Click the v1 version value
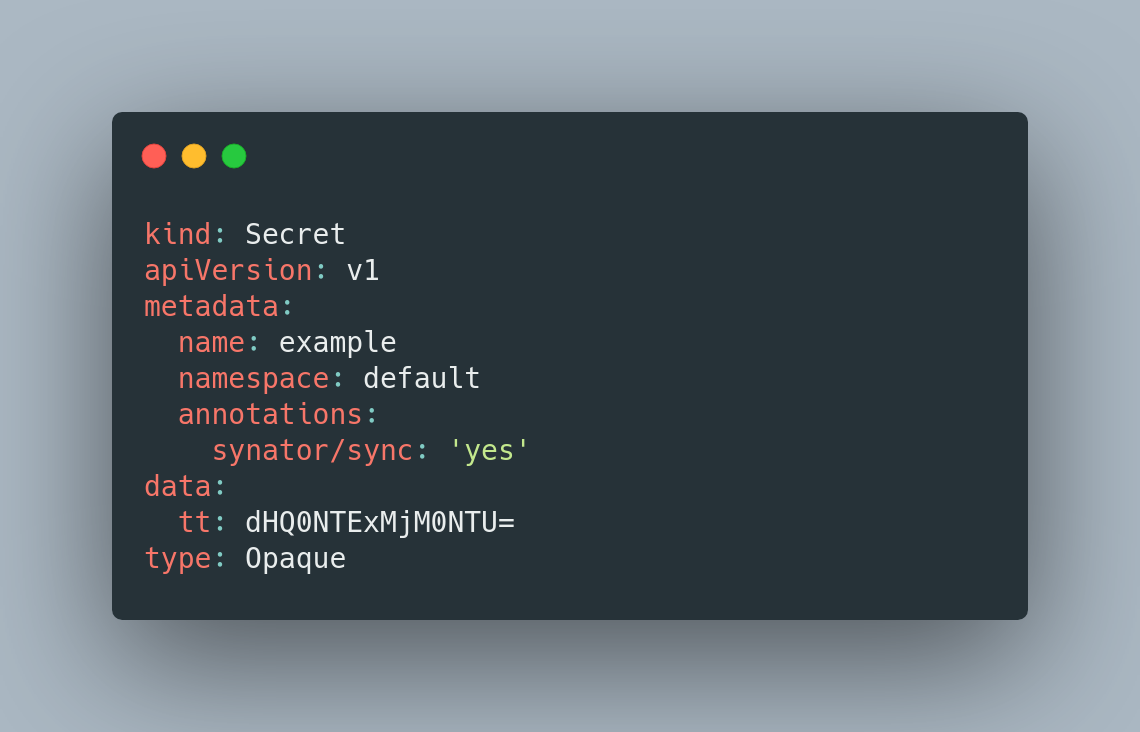The height and width of the screenshot is (732, 1140). pos(363,270)
